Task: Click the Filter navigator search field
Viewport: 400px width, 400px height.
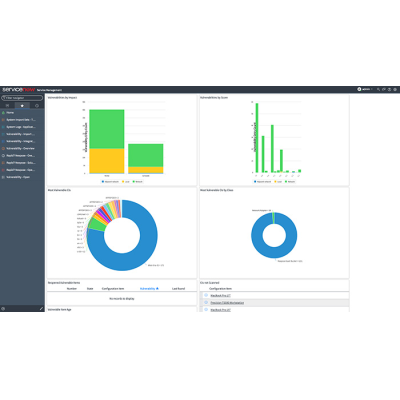Action: [22, 98]
